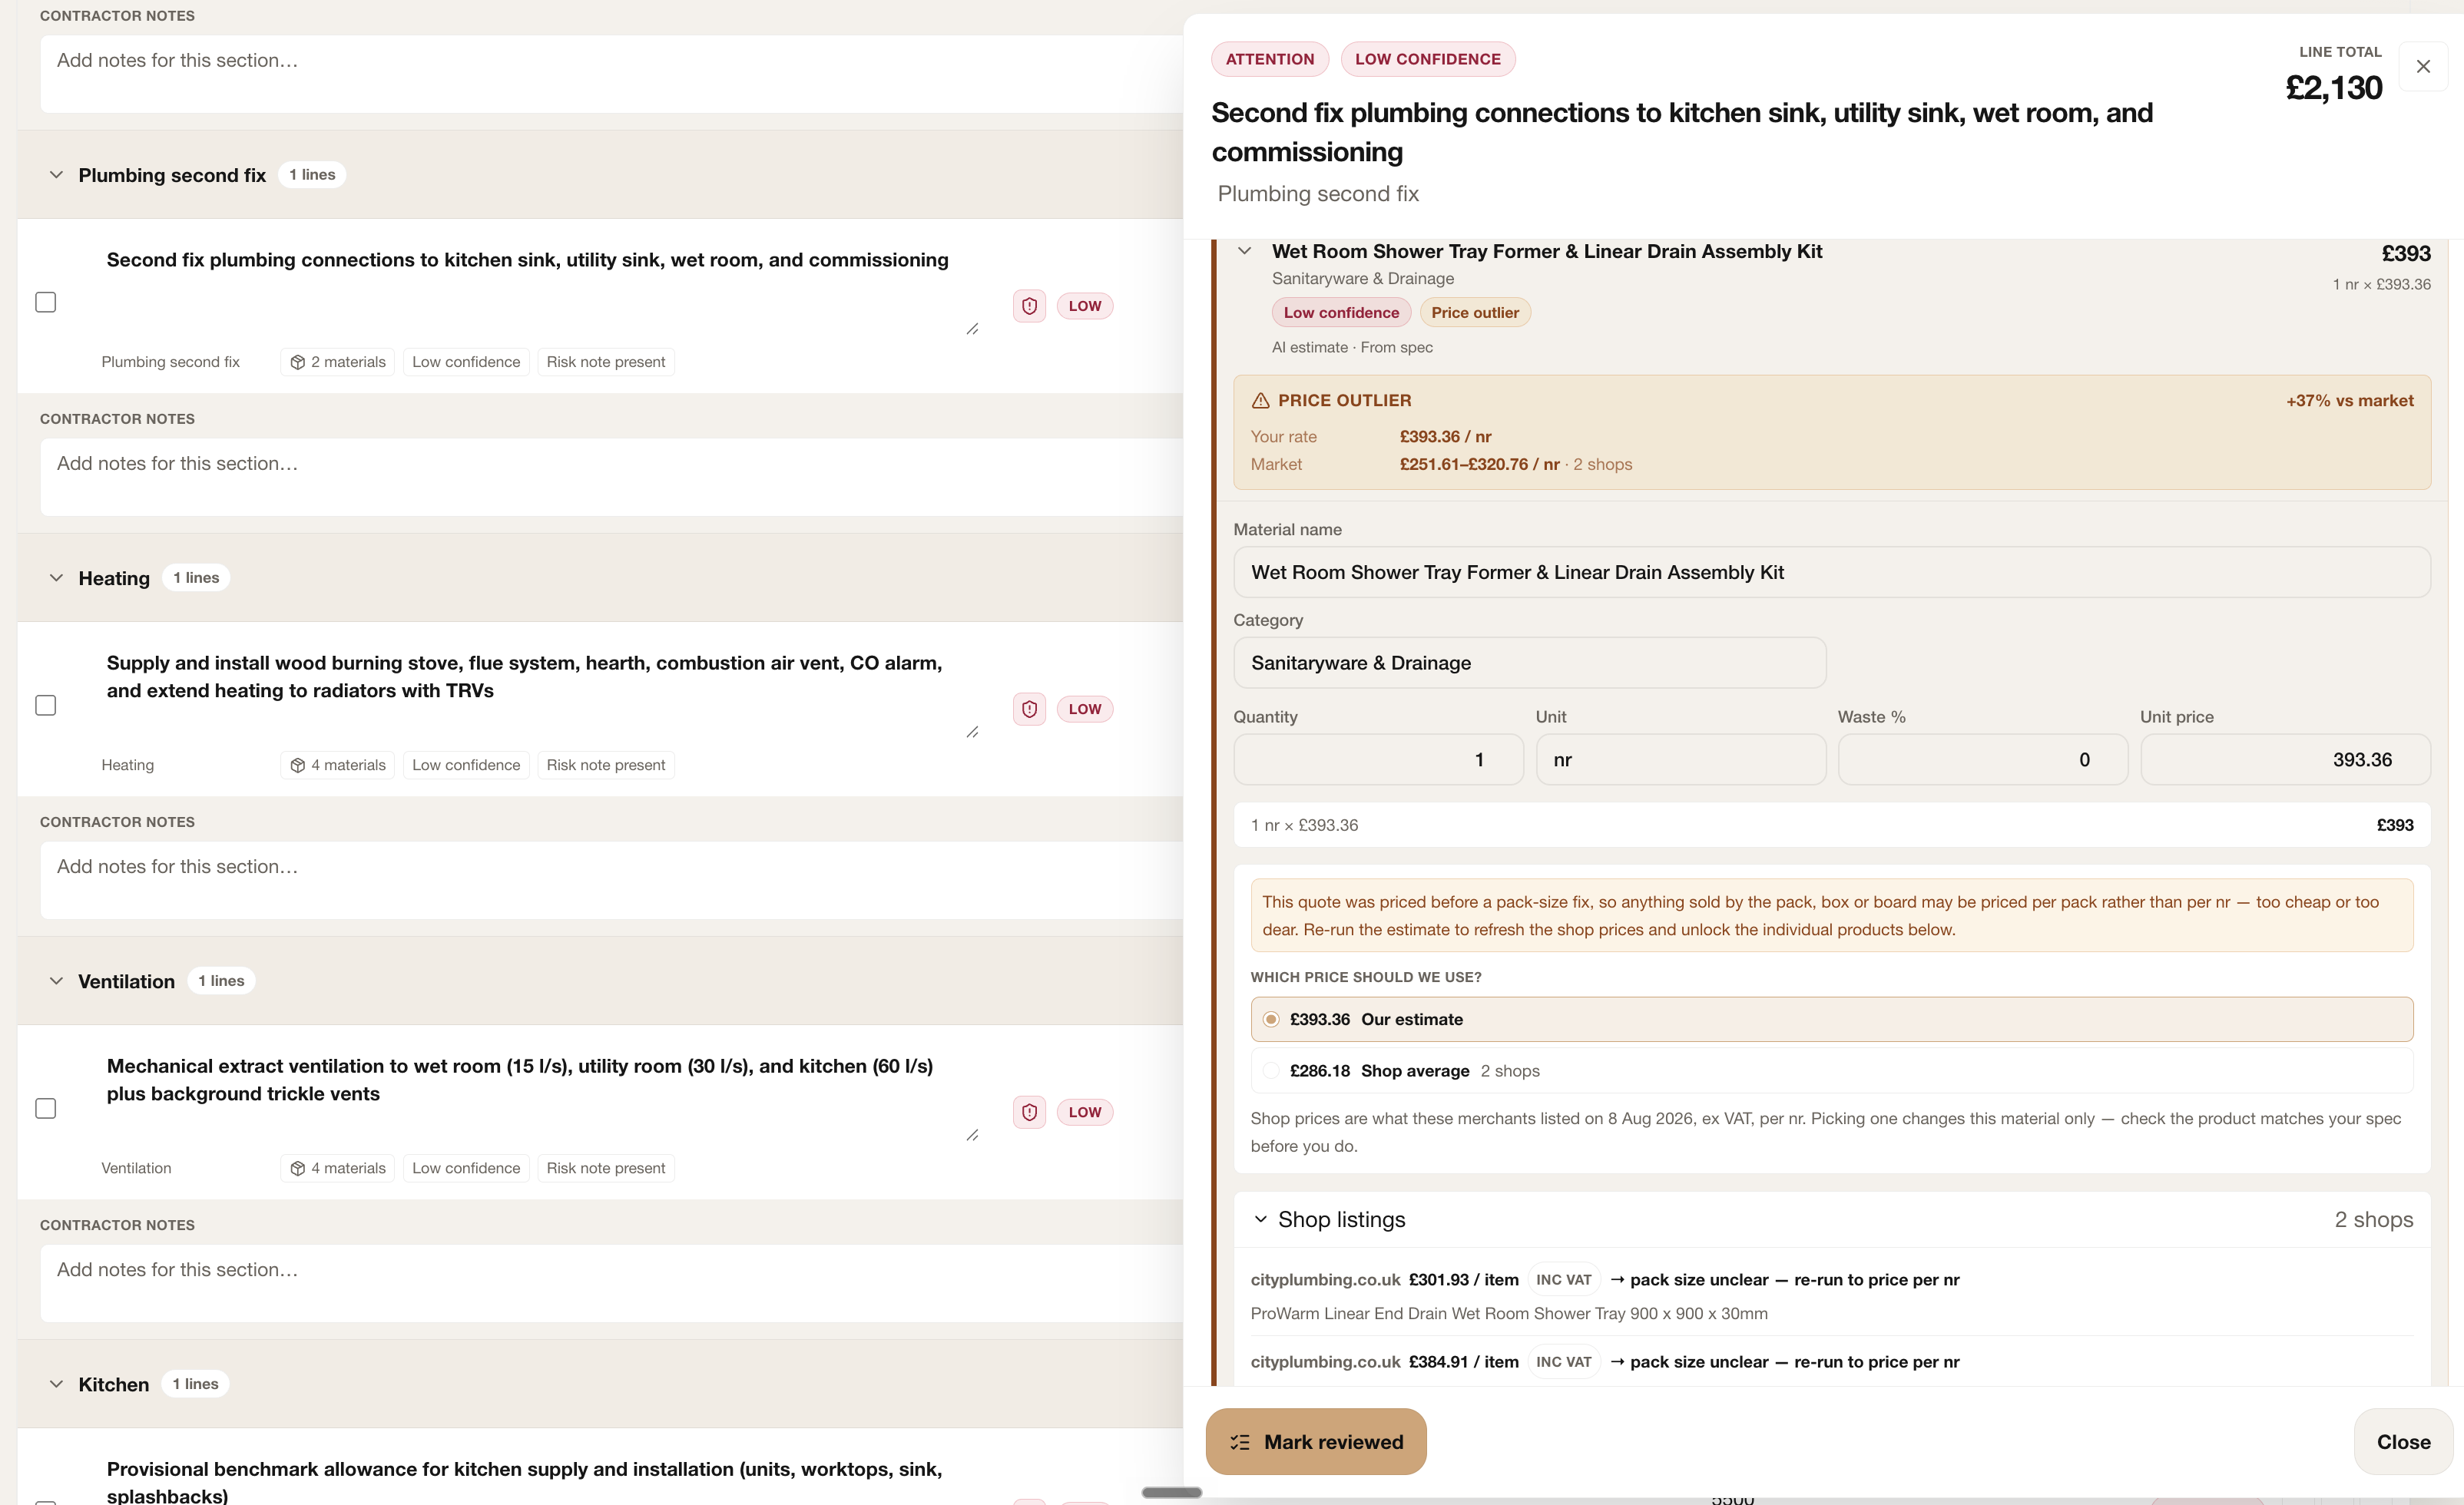Viewport: 2464px width, 1505px height.
Task: Click the Close button at panel bottom
Action: tap(2403, 1442)
